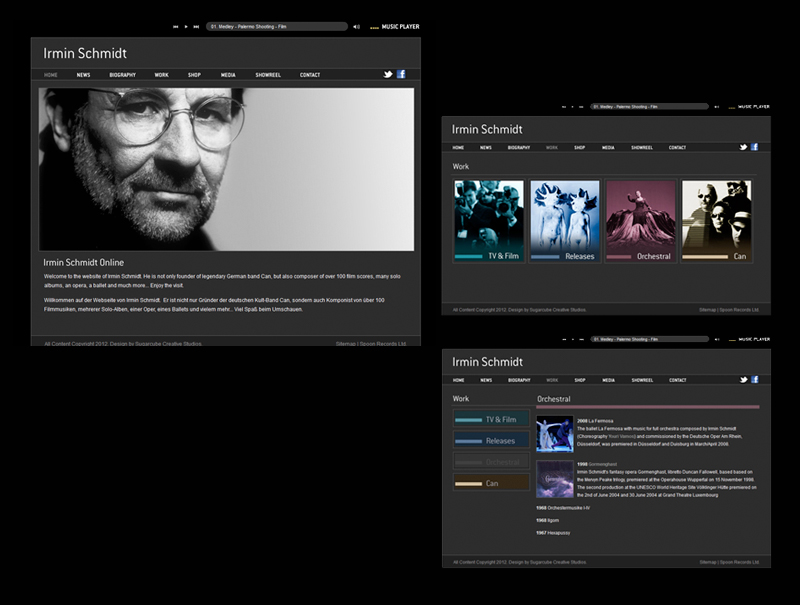Select SHOWREEL in Orchestral page navigation

[642, 381]
